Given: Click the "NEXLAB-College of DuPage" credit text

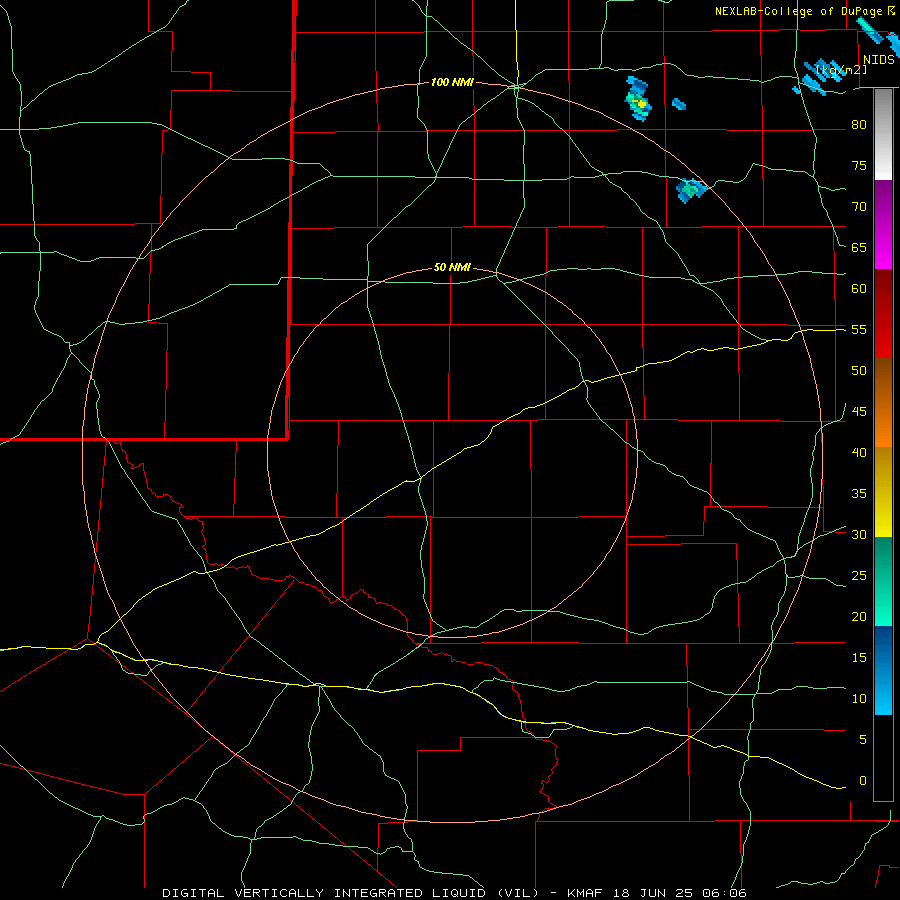Looking at the screenshot, I should [800, 11].
